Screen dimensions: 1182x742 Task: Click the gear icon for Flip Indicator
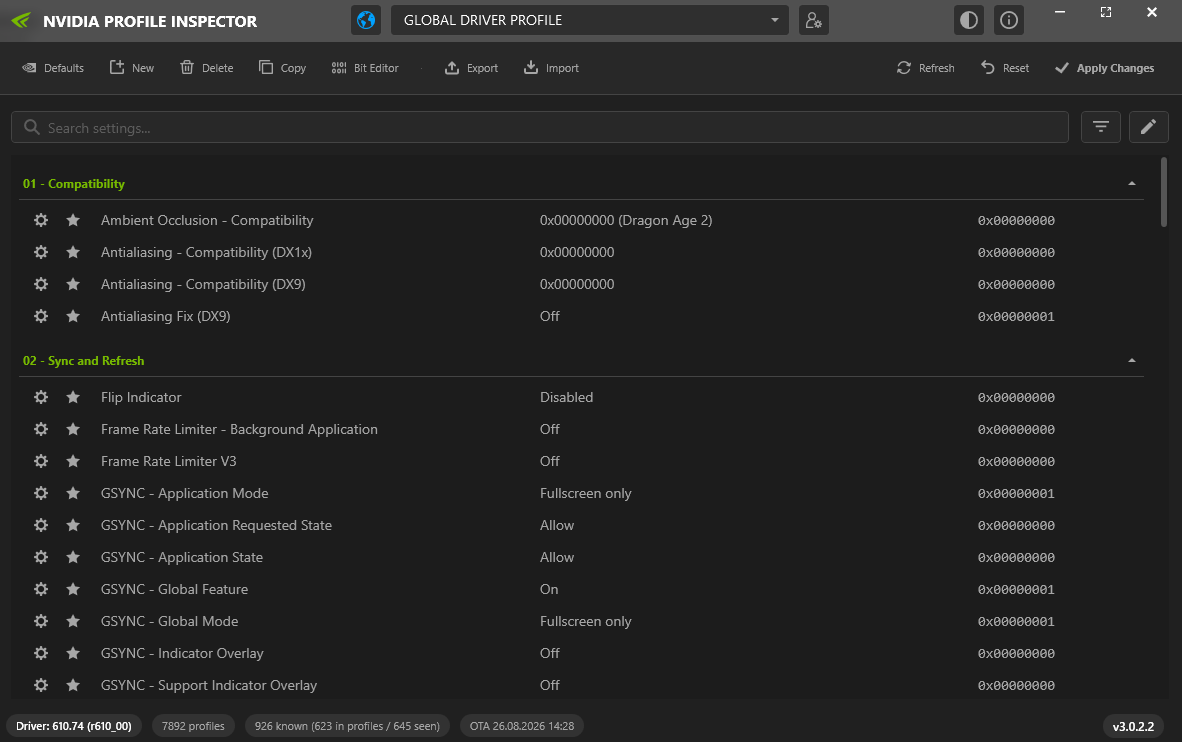(41, 397)
